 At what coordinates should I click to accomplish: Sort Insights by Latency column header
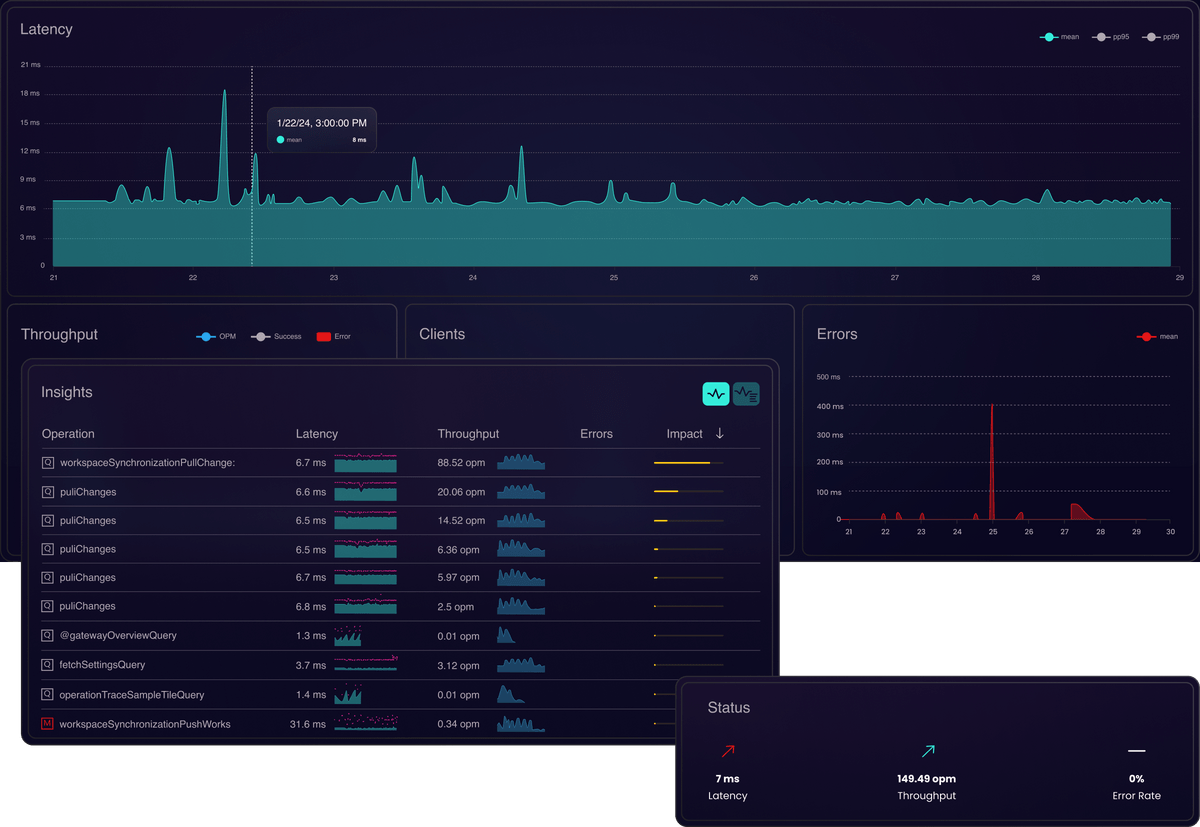coord(317,434)
